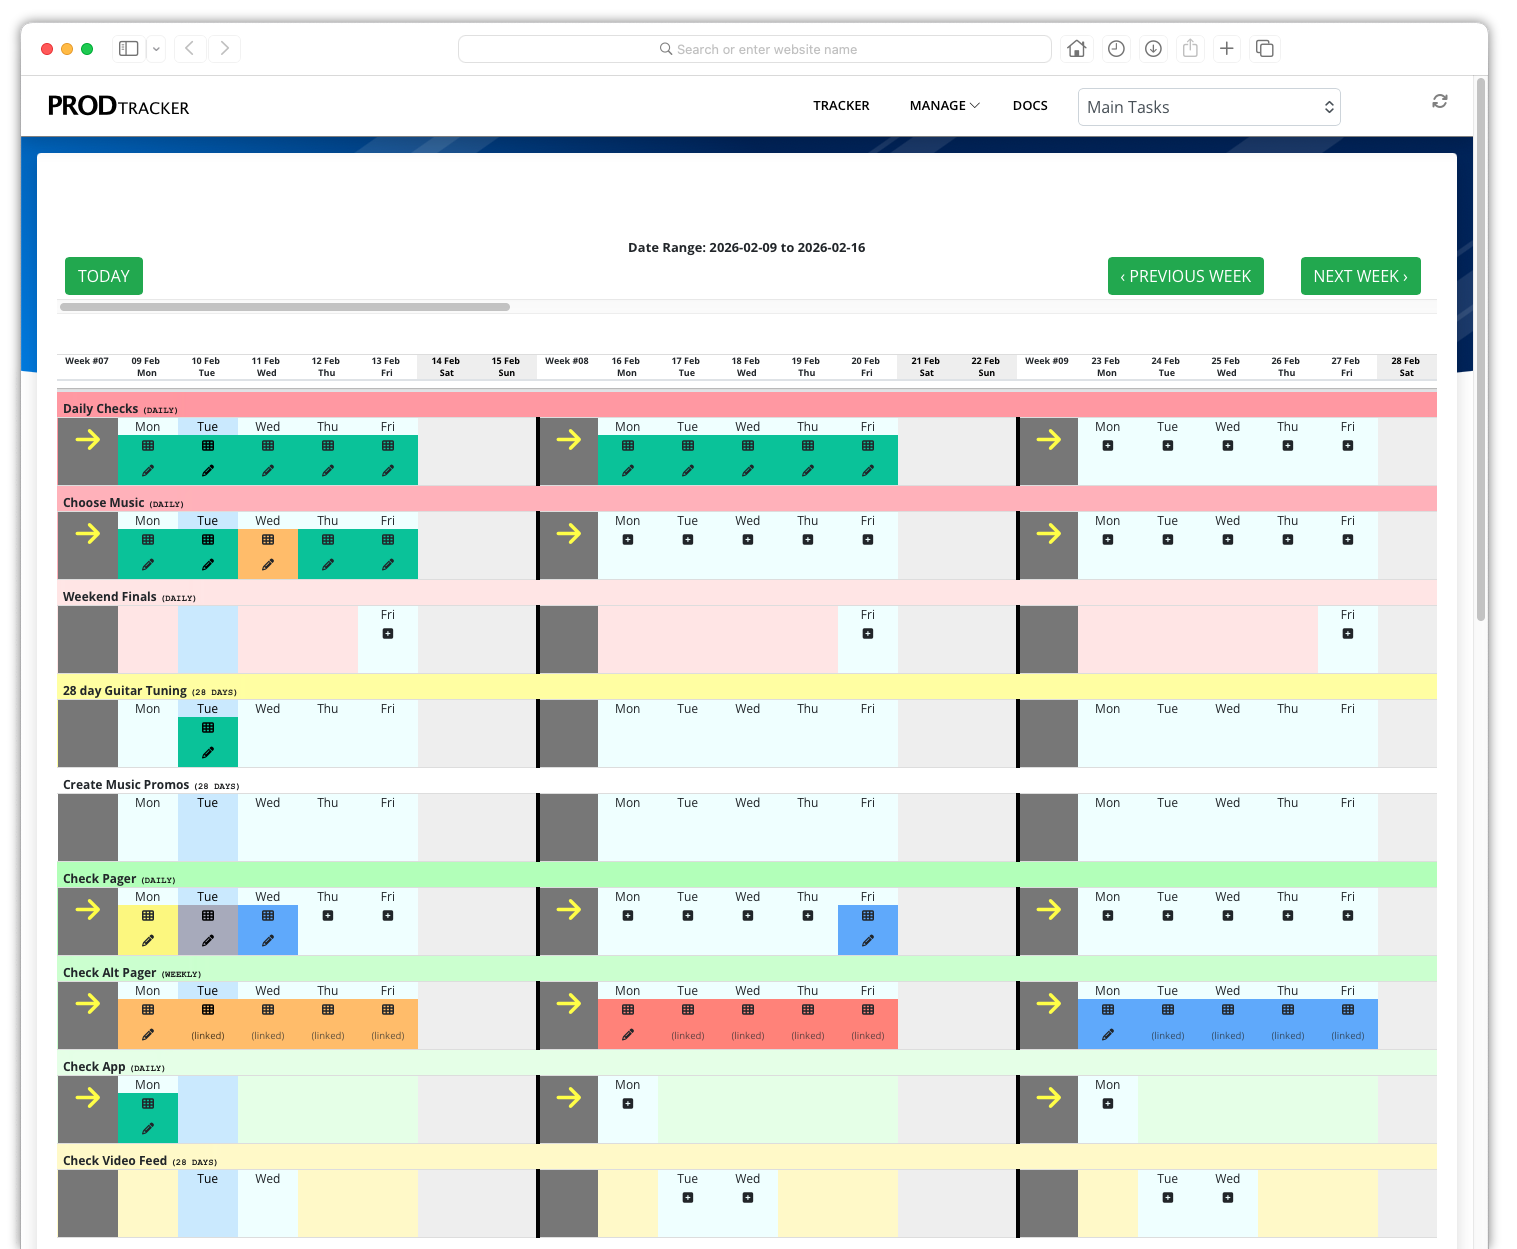Go to the TRACKER page
1517x1249 pixels.
841,105
